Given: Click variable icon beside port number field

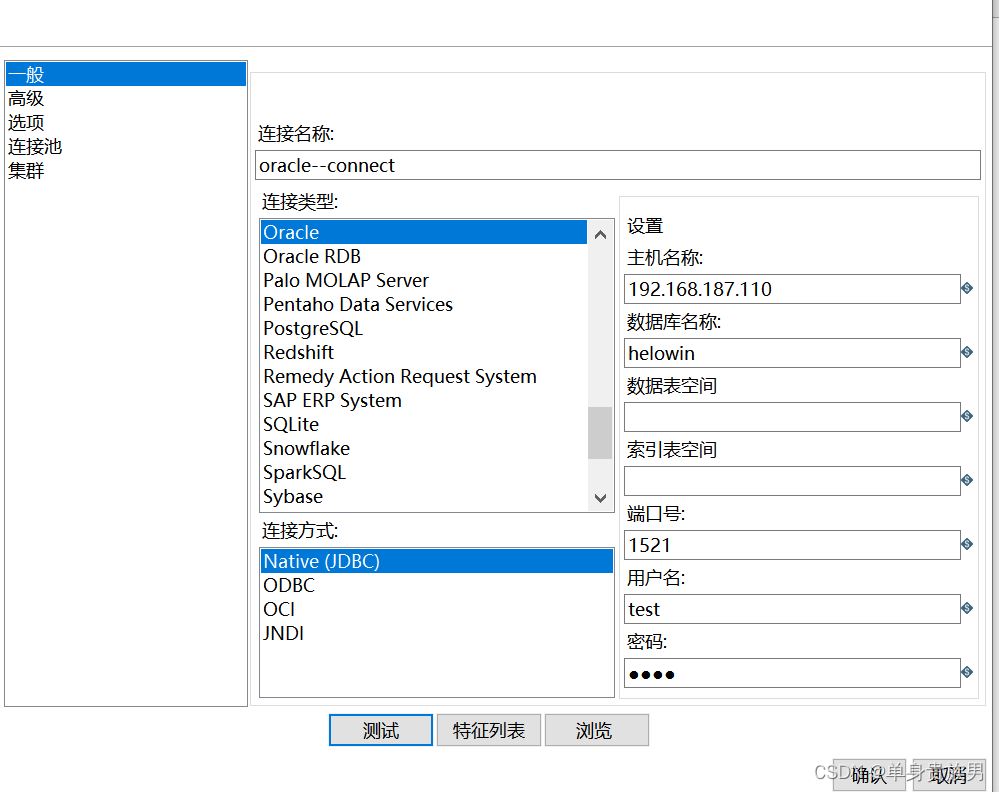Looking at the screenshot, I should pos(967,544).
